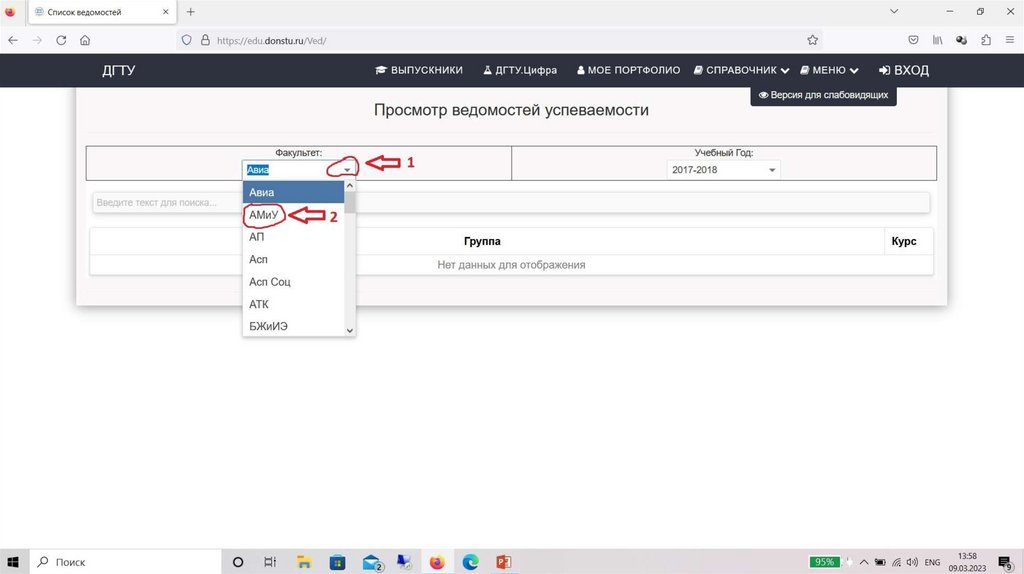This screenshot has width=1024, height=574.
Task: Choose БЖиИЭ in the faculty list
Action: 269,326
